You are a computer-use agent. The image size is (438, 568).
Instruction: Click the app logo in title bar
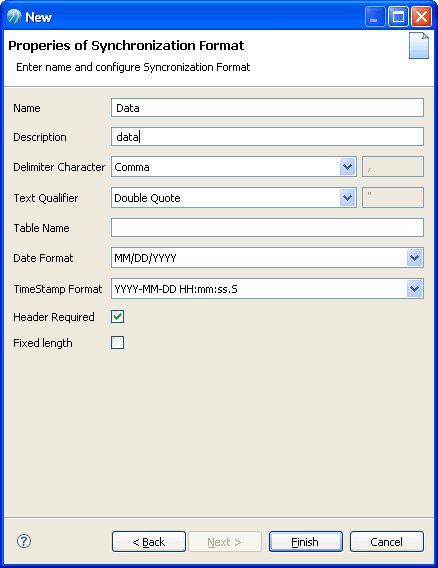(14, 17)
